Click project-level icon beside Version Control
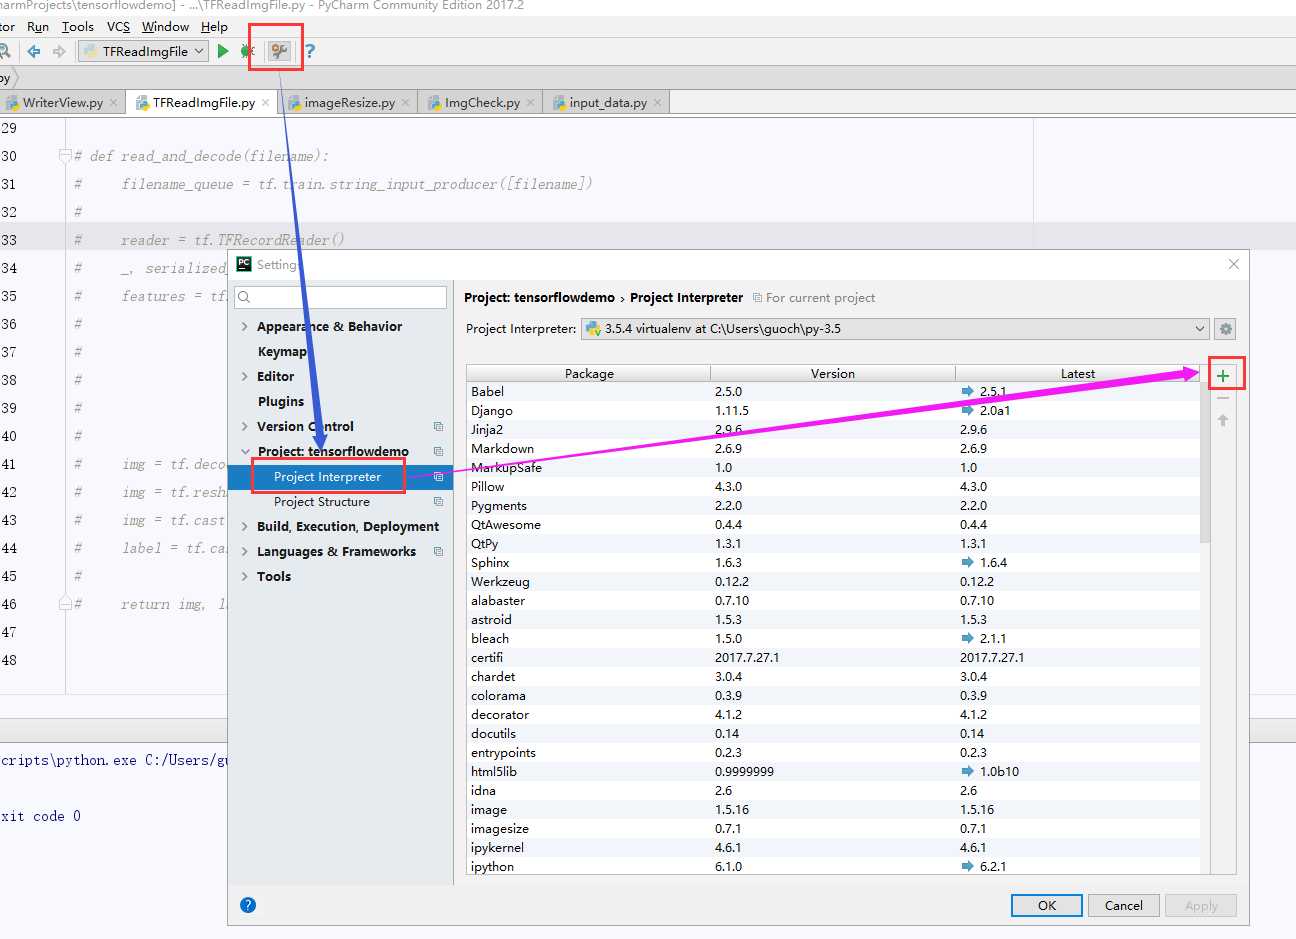 pos(438,427)
